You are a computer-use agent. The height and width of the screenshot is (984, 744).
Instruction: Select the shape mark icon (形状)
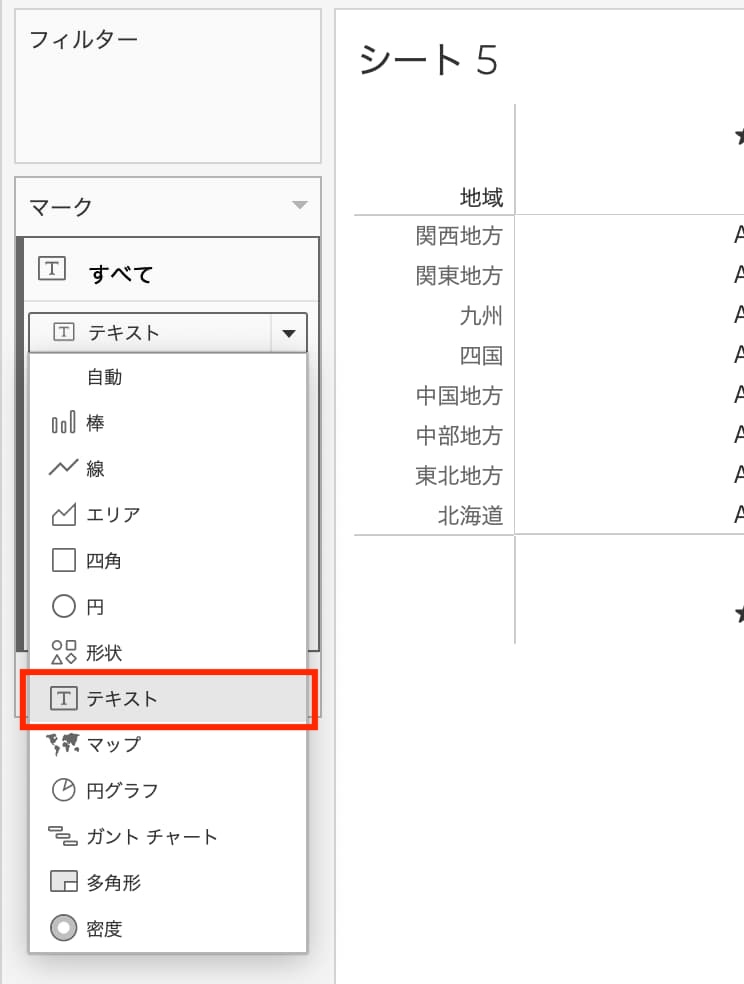tap(64, 653)
